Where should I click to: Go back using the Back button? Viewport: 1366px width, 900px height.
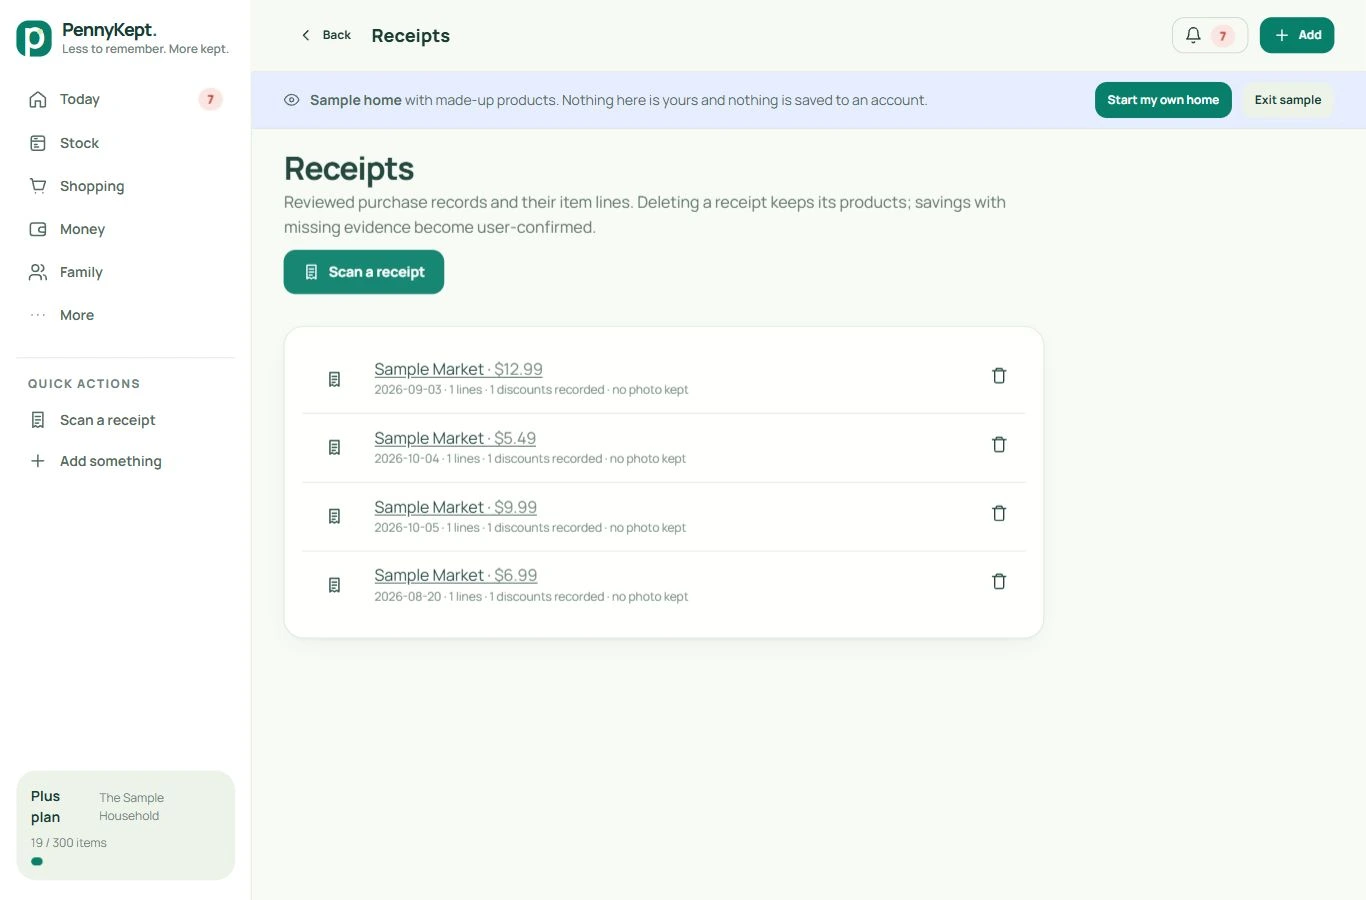(326, 35)
